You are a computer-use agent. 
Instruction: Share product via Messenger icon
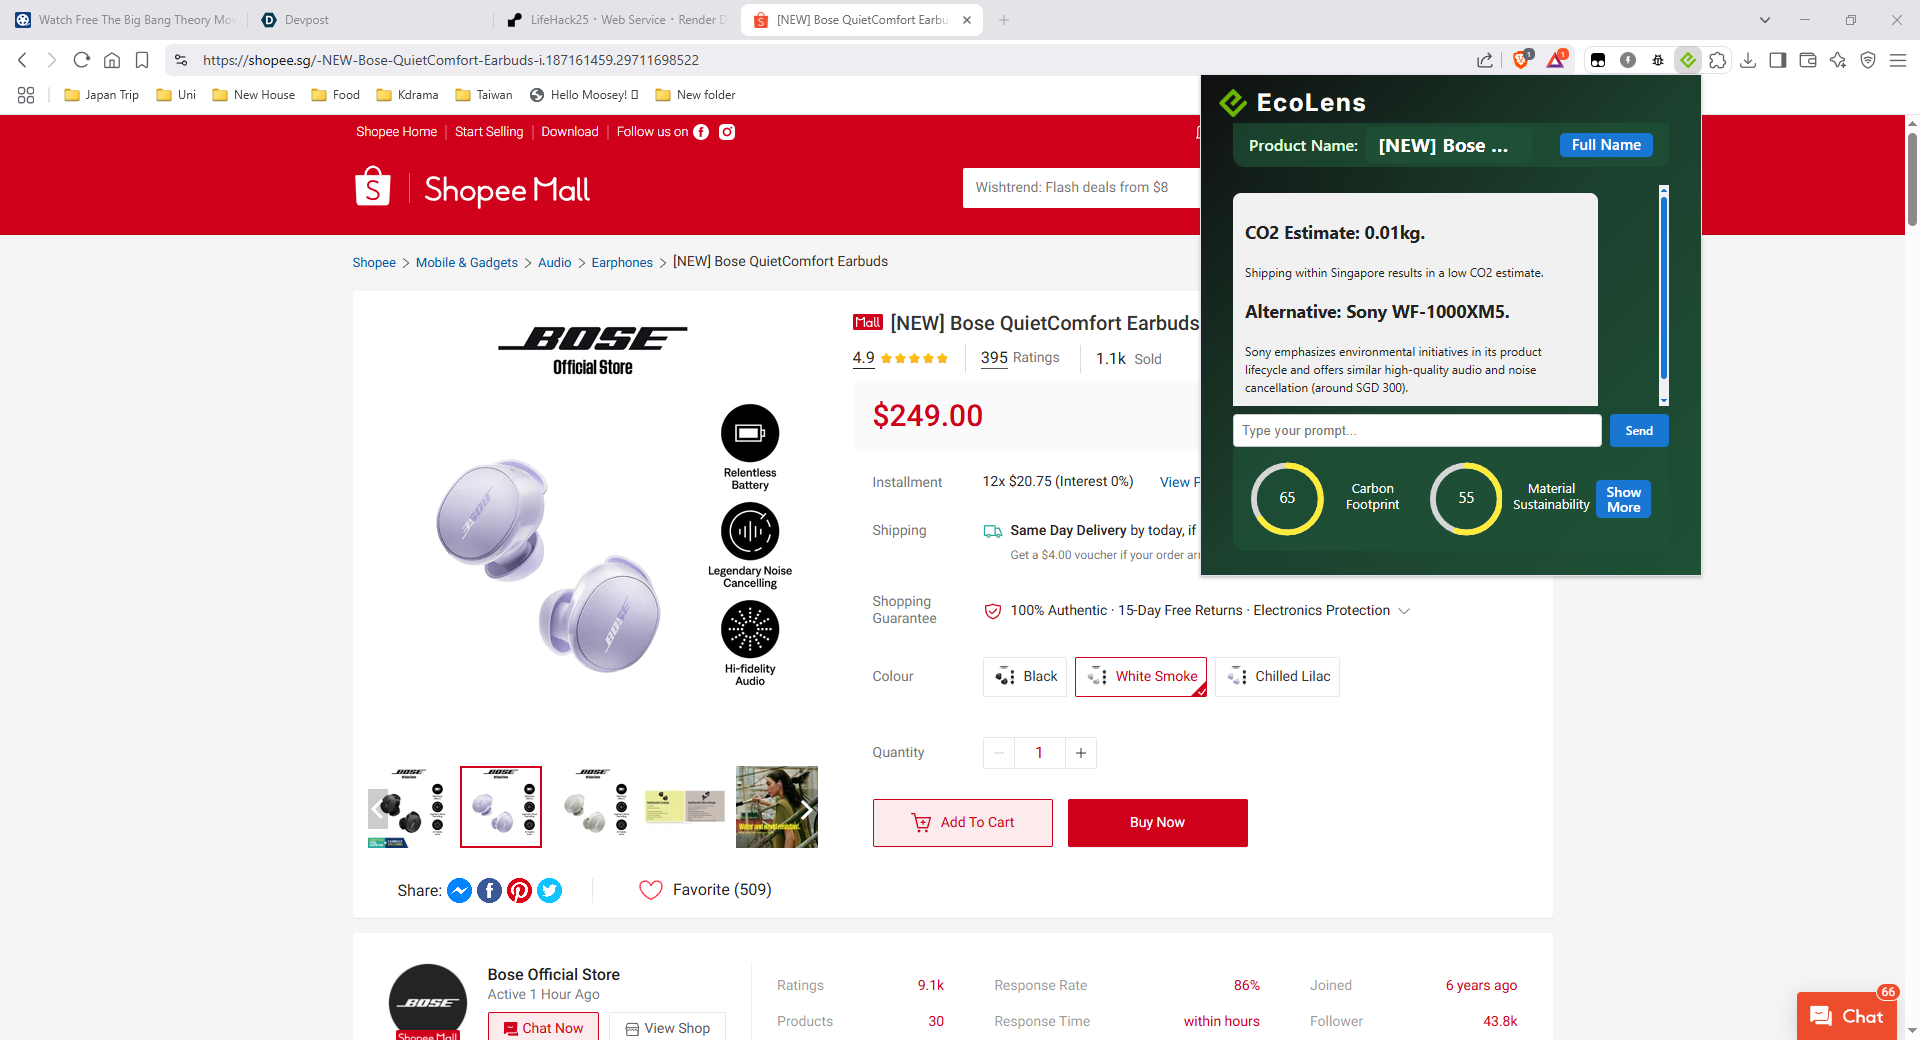pos(459,890)
